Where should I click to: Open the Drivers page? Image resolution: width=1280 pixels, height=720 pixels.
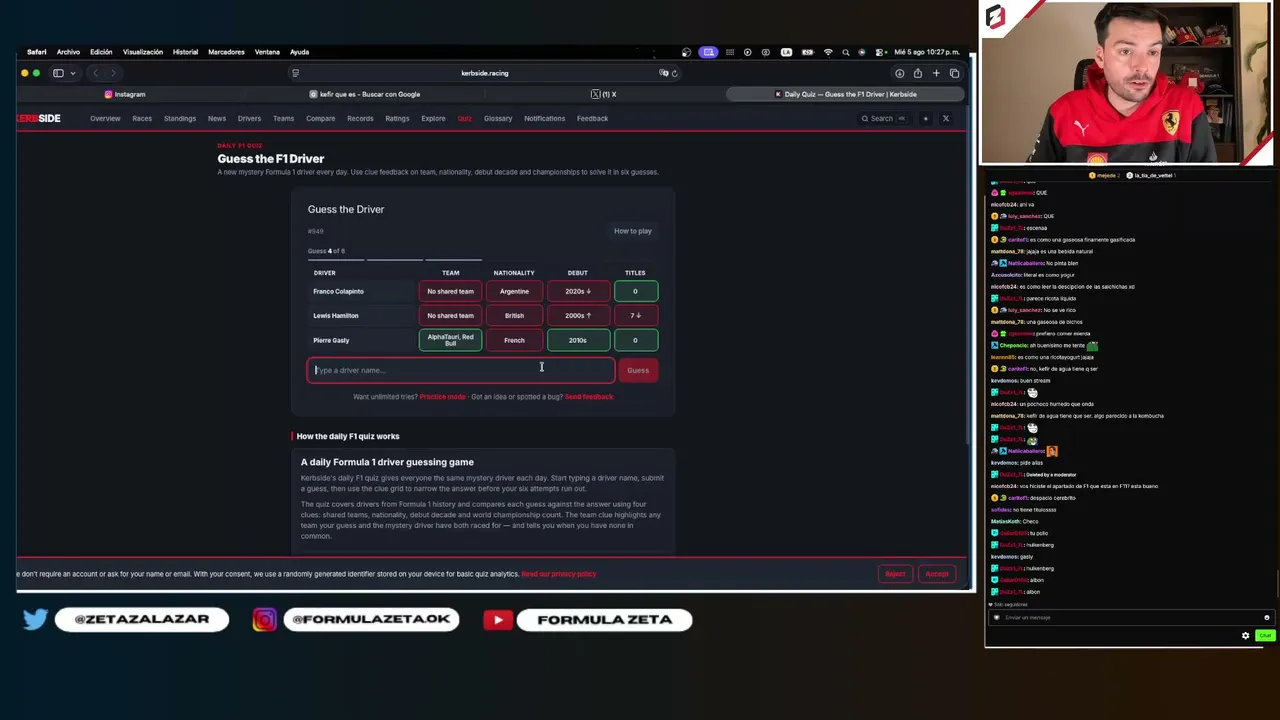pos(249,118)
